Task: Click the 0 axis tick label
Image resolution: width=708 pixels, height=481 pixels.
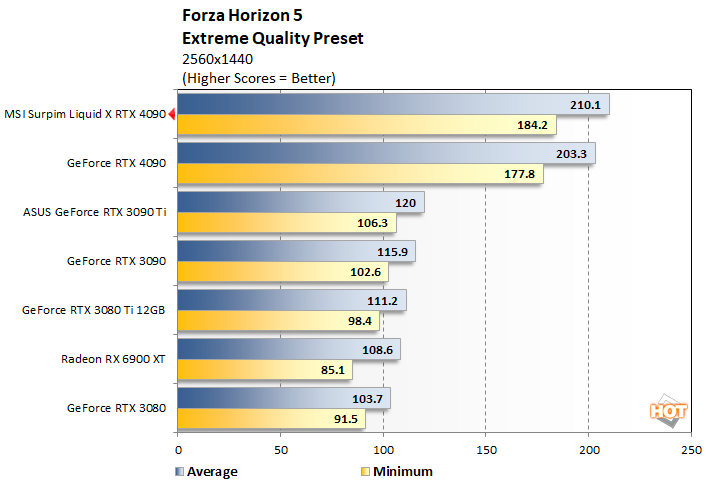Action: [x=178, y=450]
